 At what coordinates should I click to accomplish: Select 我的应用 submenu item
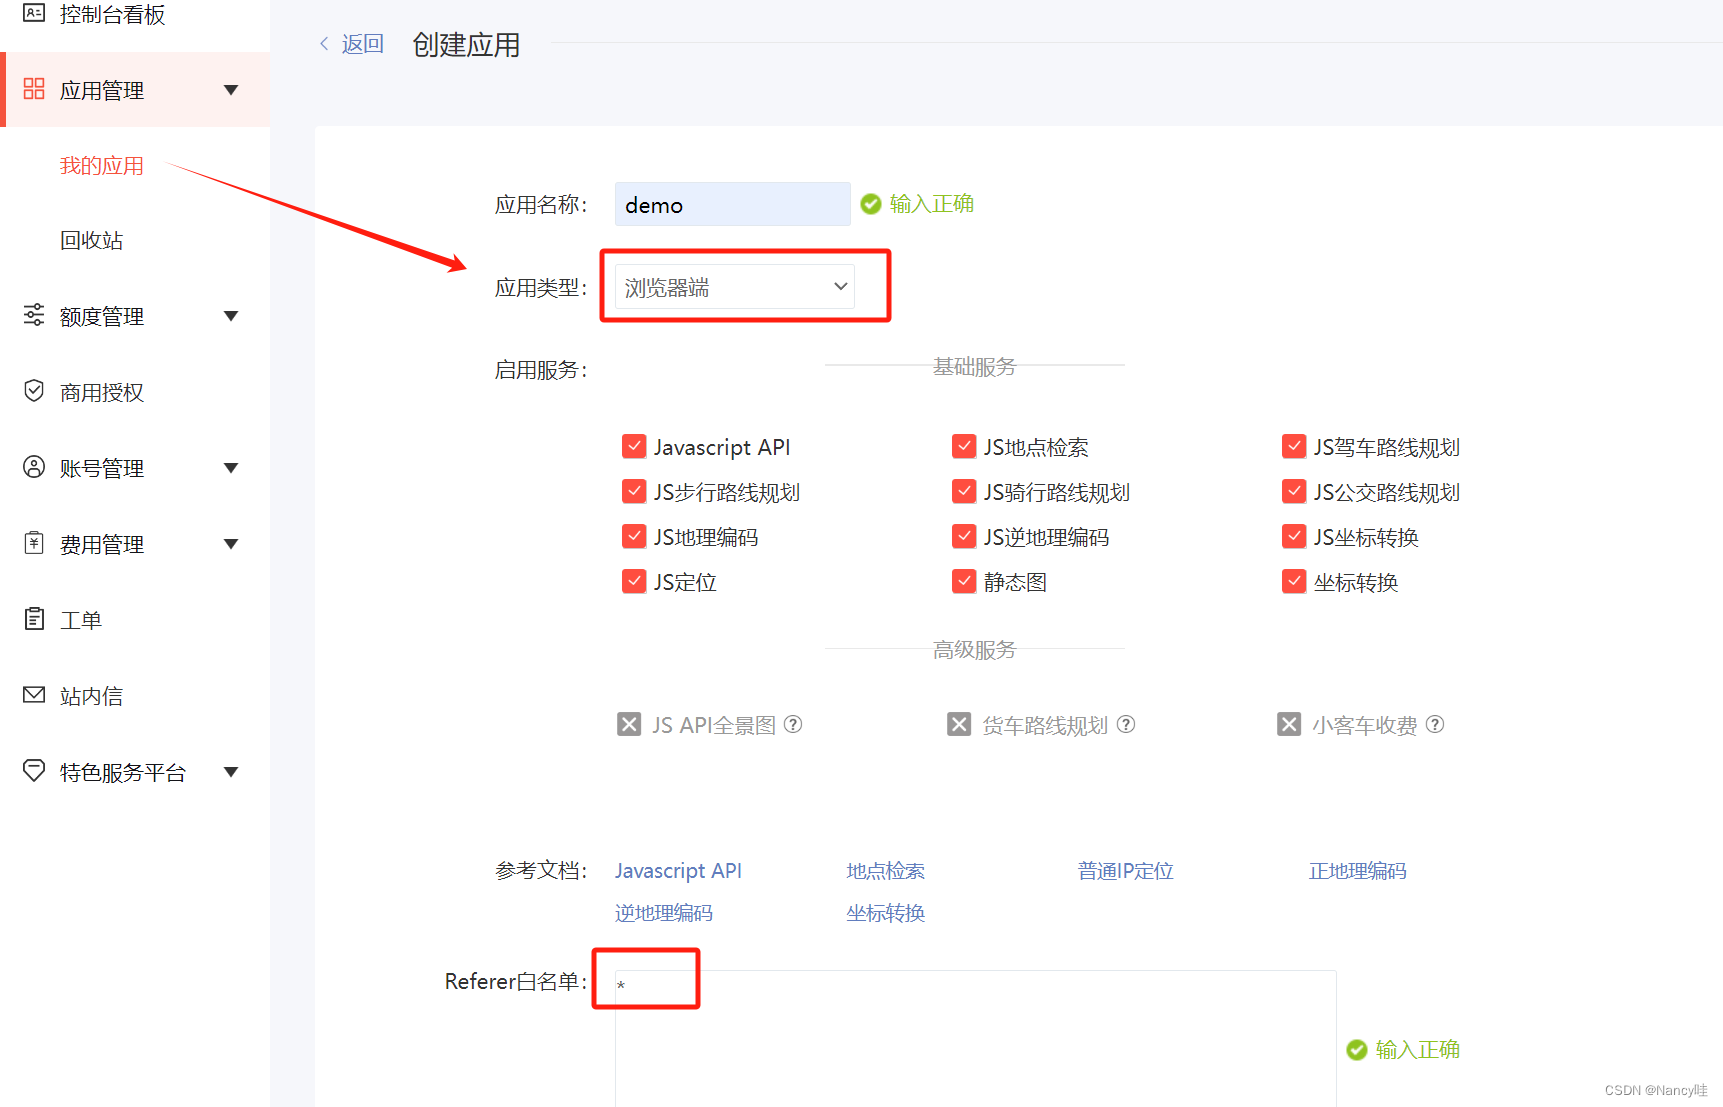(x=101, y=165)
